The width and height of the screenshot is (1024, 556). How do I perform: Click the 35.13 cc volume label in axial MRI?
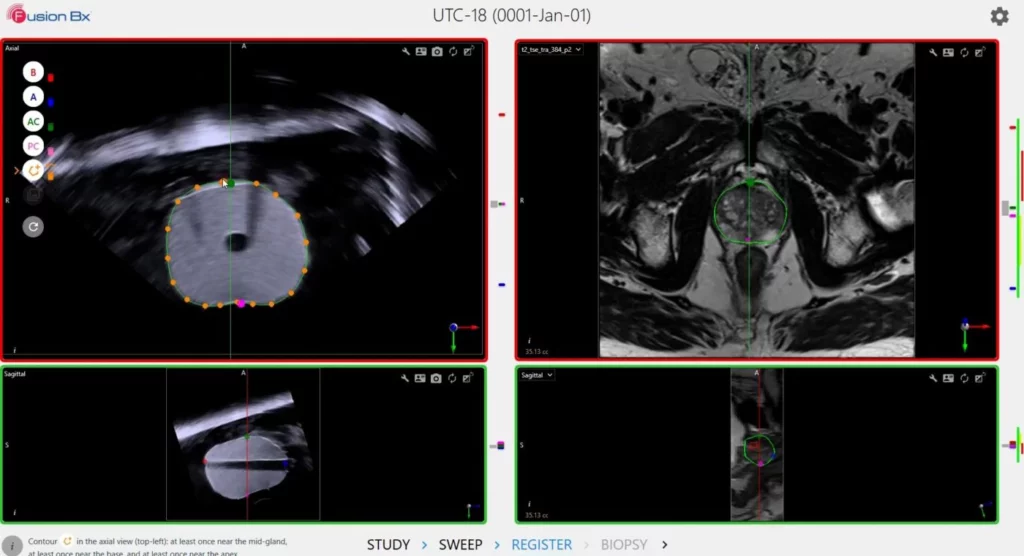536,352
